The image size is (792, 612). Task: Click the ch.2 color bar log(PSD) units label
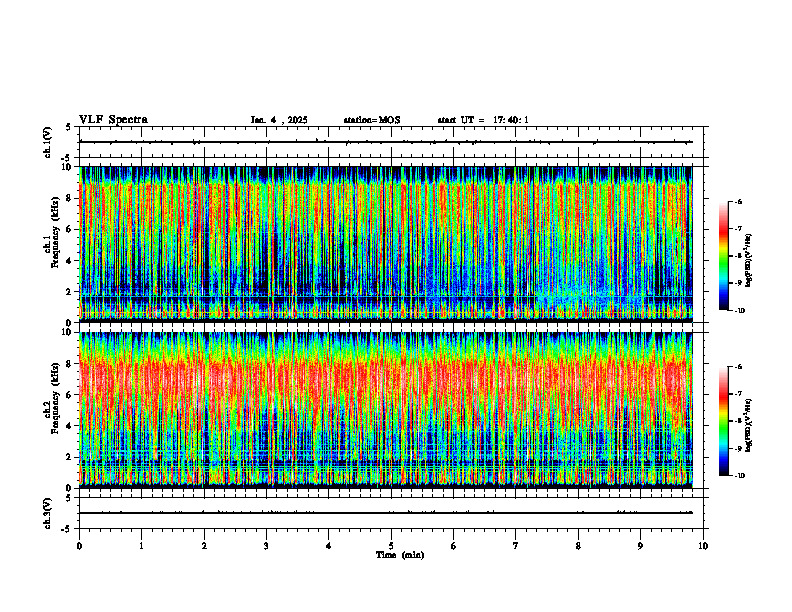[749, 426]
